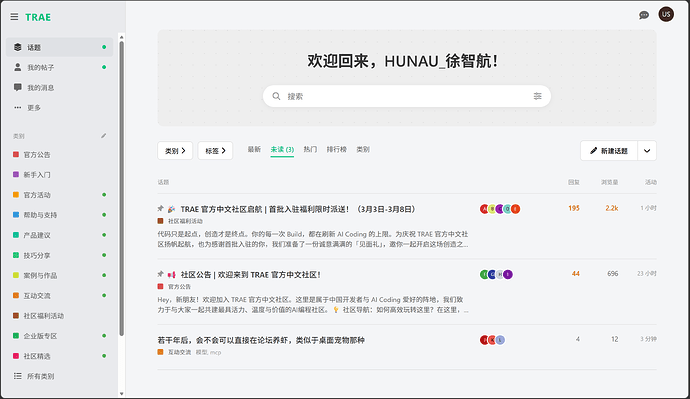
Task: Open the 社区精选 category in sidebar
Action: [59, 356]
